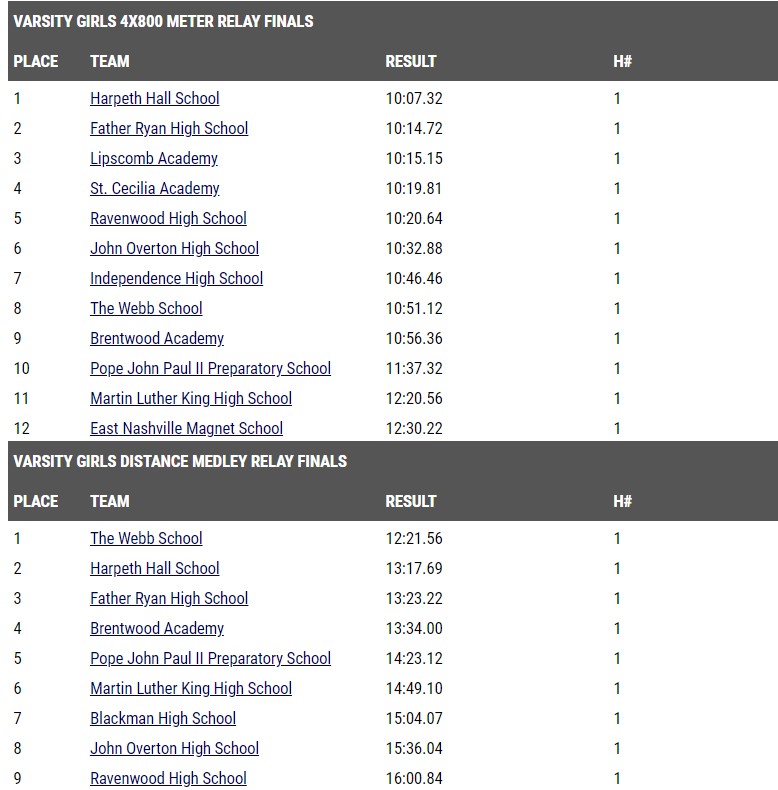Open the St. Cecilia Academy link
The image size is (778, 790).
[155, 188]
